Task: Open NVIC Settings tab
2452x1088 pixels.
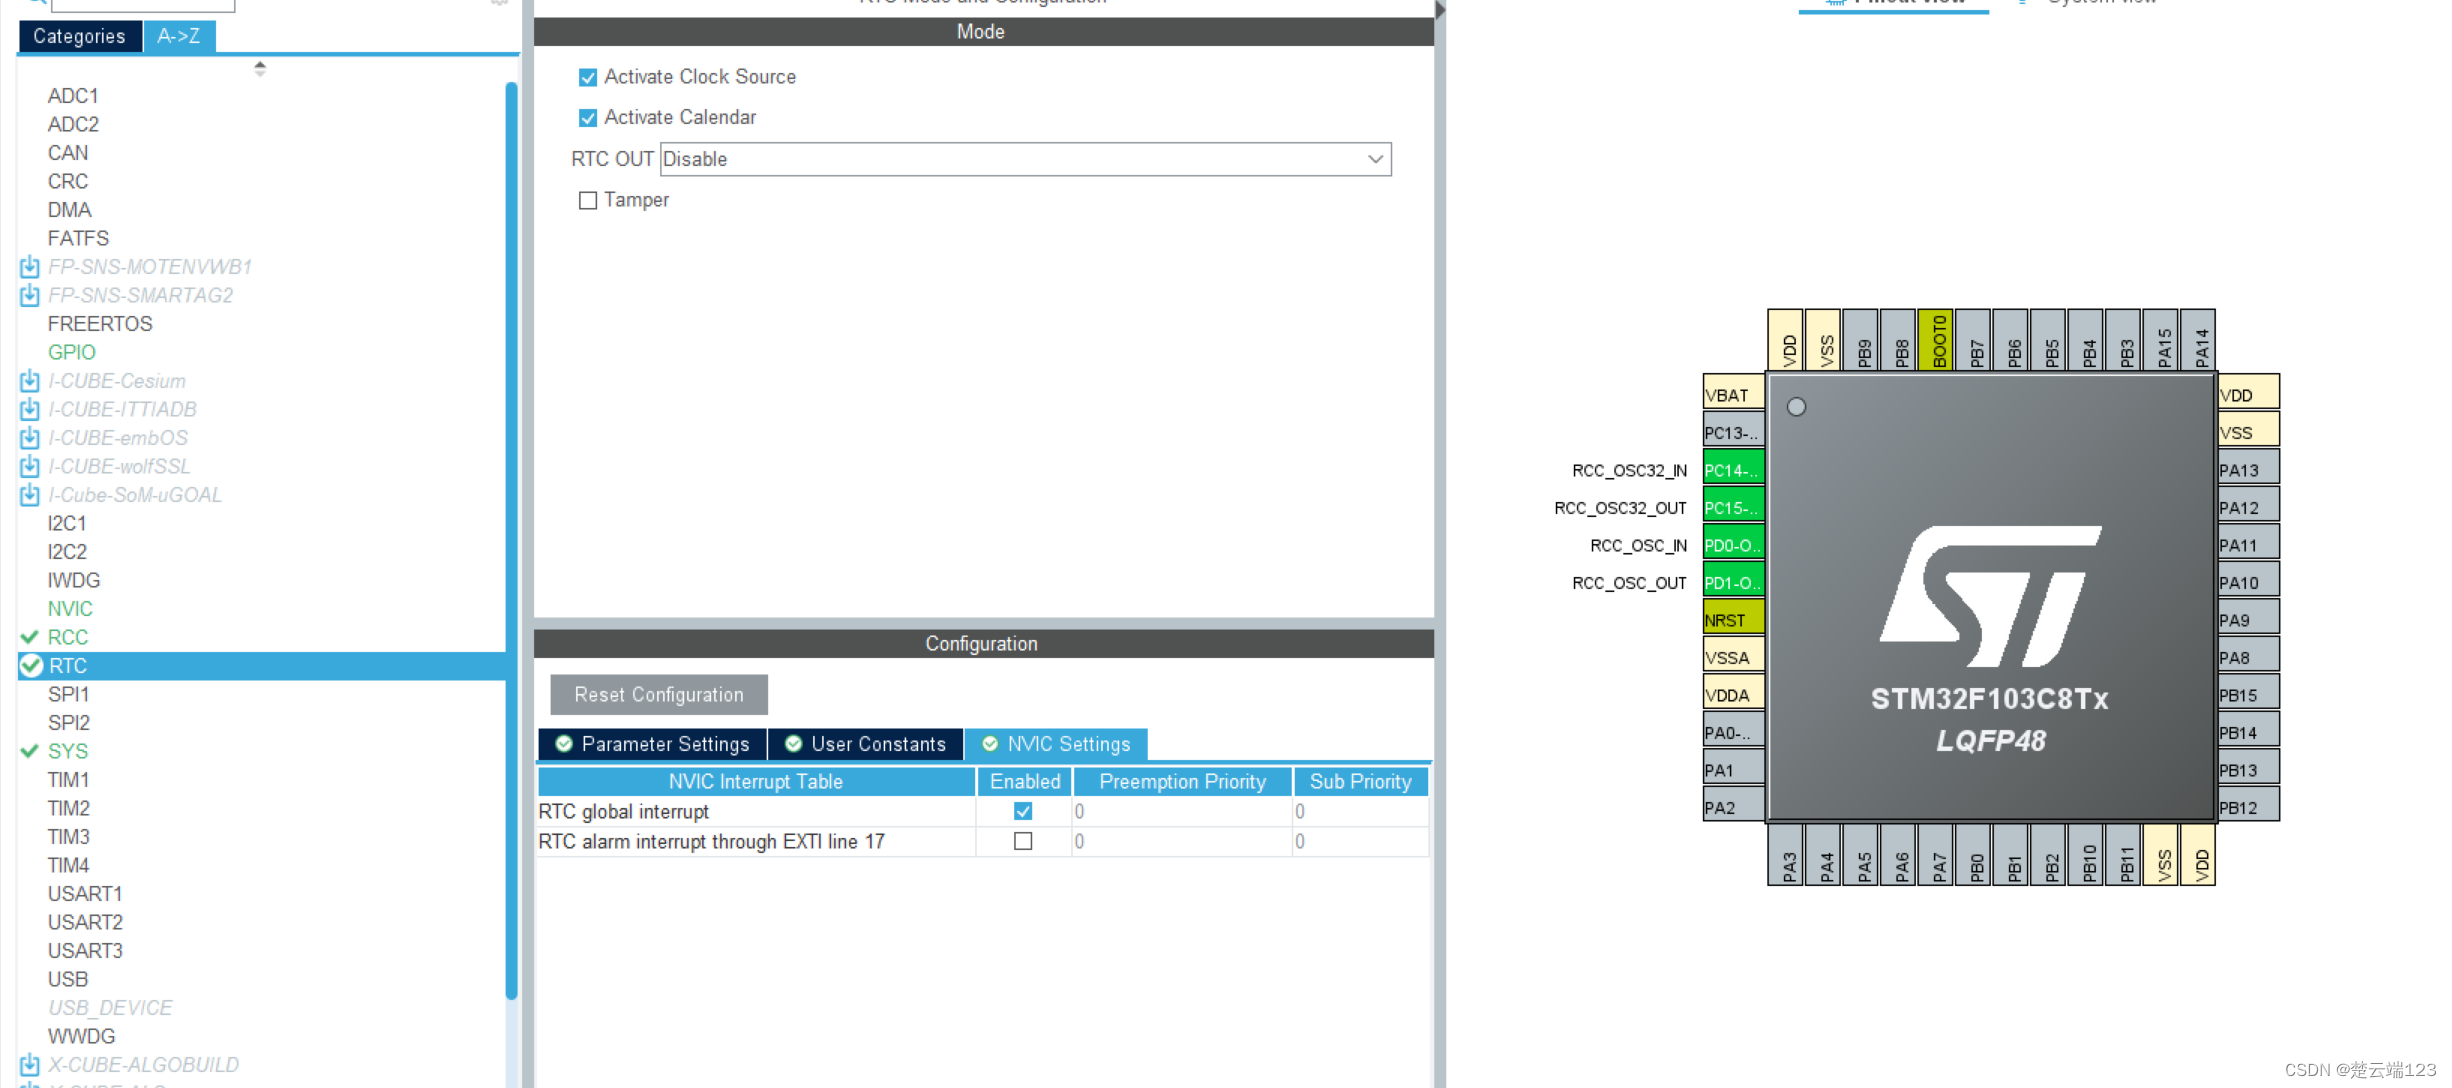Action: tap(1057, 744)
